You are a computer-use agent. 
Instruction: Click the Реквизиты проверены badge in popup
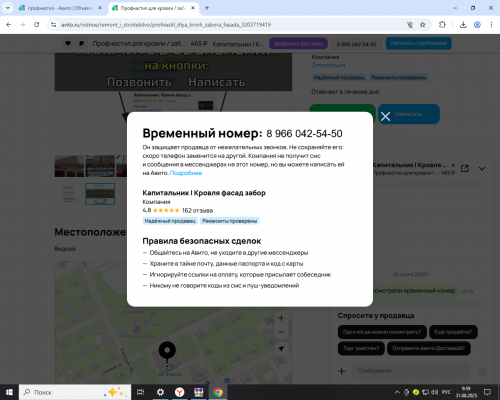[x=230, y=221]
